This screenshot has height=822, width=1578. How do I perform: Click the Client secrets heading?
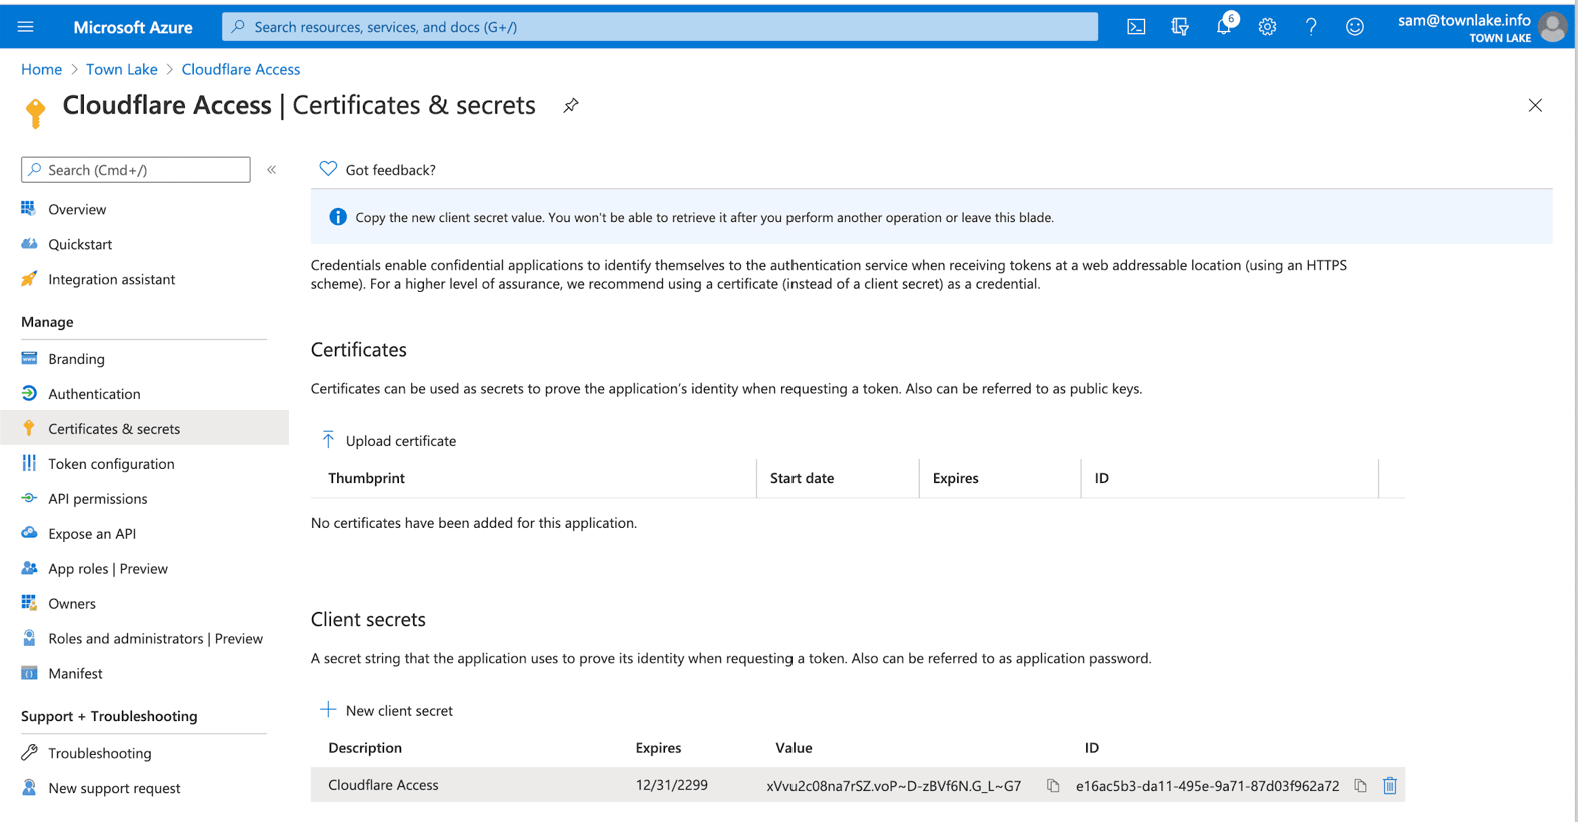tap(368, 619)
